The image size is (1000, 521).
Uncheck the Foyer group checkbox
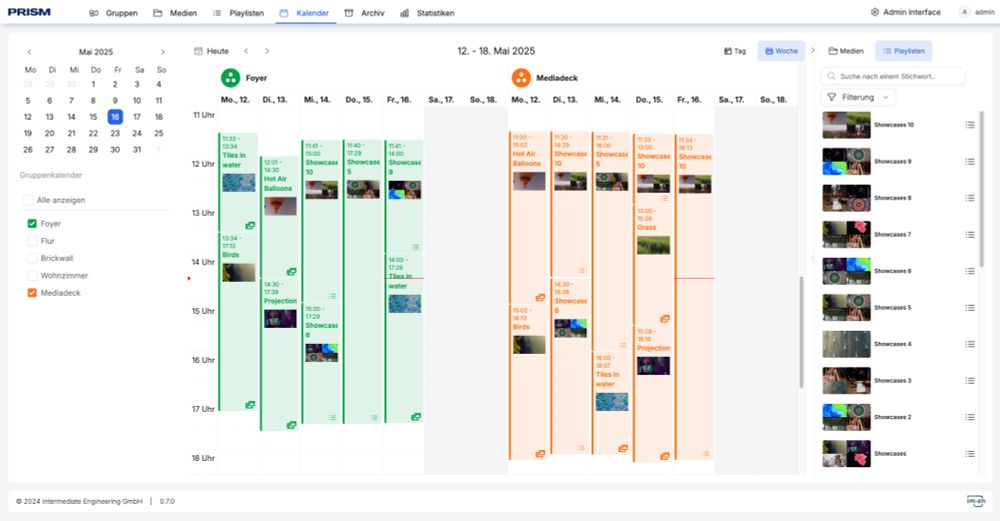click(x=32, y=224)
